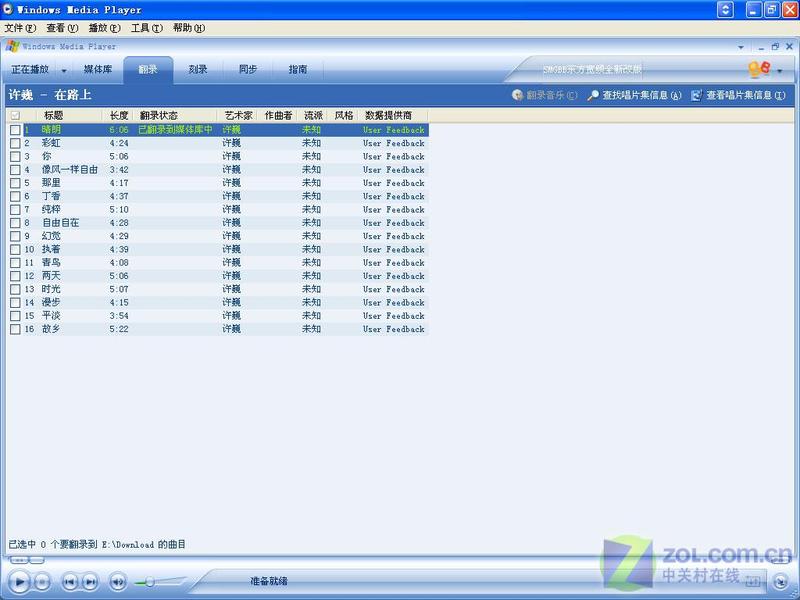Click the E:\Download rip destination status text
The width and height of the screenshot is (800, 600).
(97, 544)
